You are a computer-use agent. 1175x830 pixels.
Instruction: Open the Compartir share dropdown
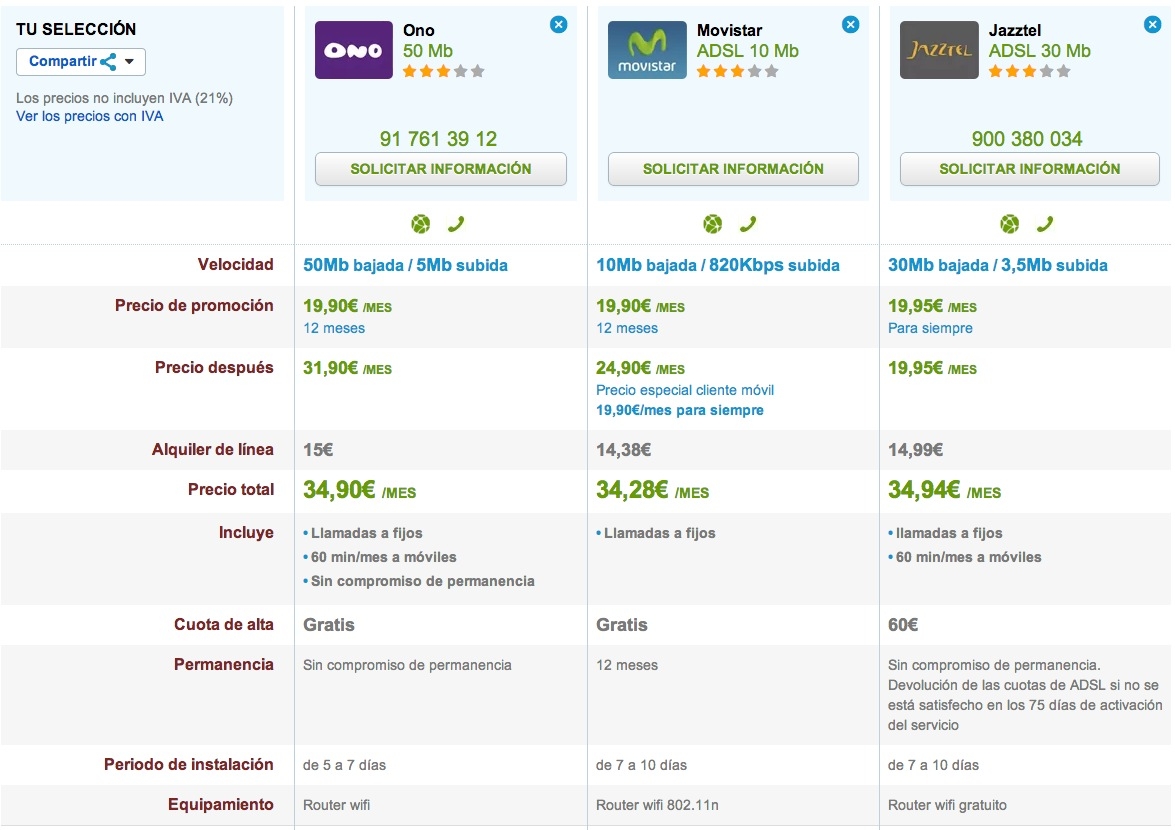81,61
